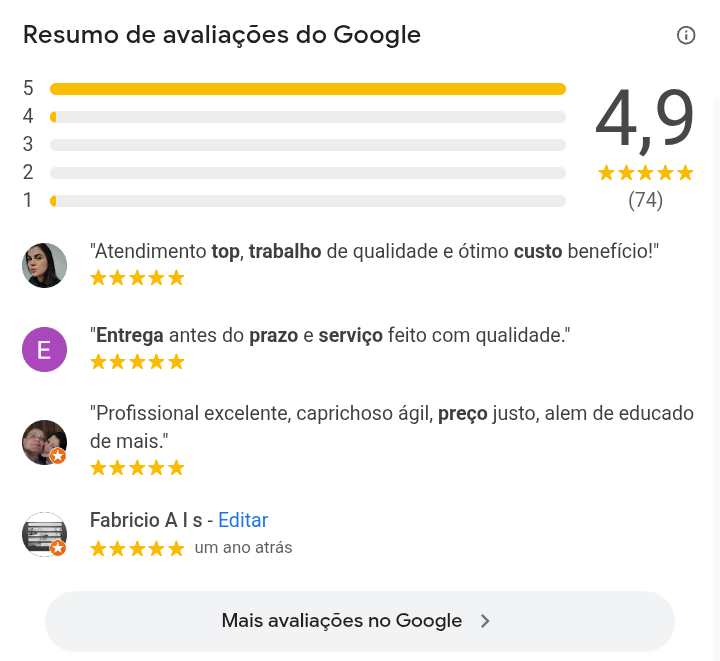
Task: Select the 4-star rating bar
Action: pos(308,117)
